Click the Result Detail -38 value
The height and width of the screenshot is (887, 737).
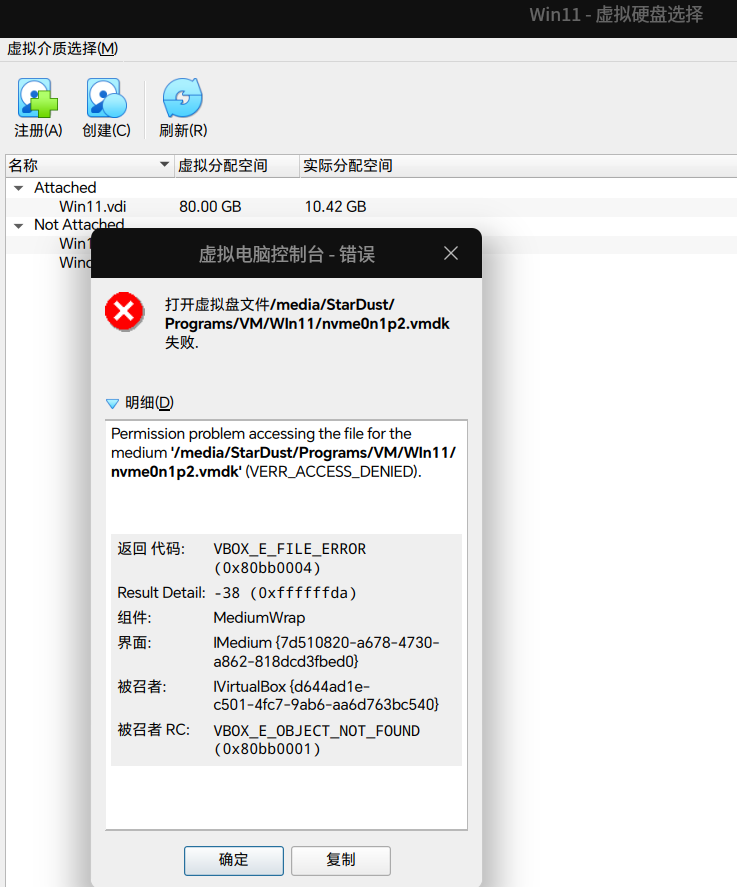(285, 593)
